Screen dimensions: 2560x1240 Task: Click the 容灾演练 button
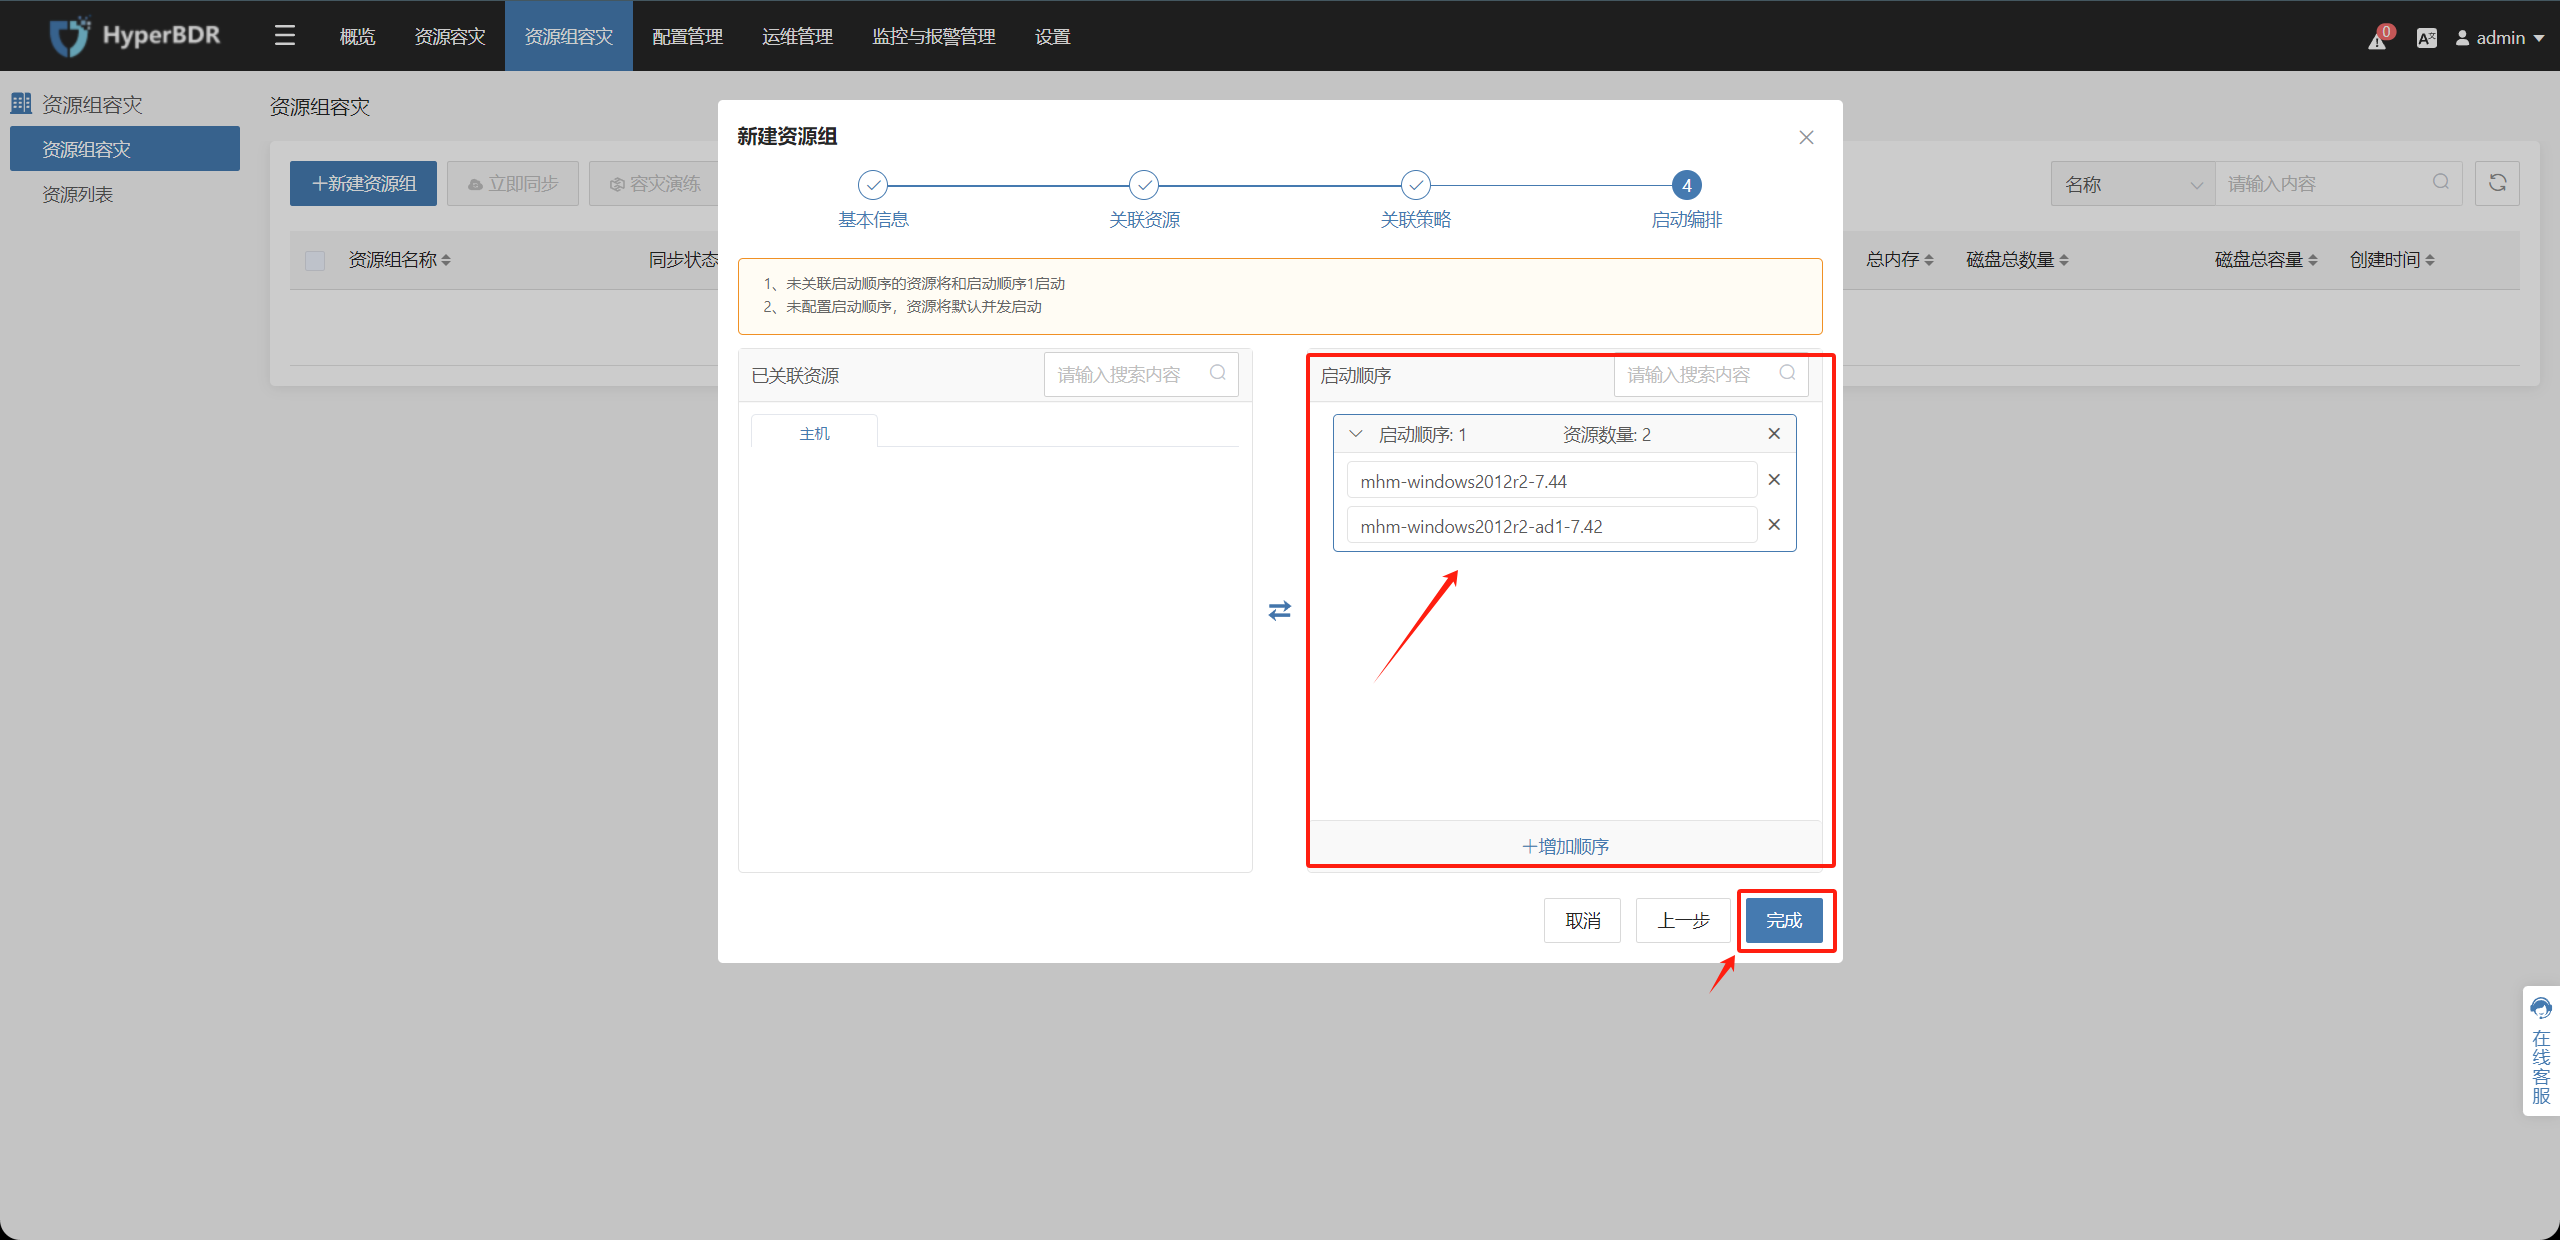[655, 183]
